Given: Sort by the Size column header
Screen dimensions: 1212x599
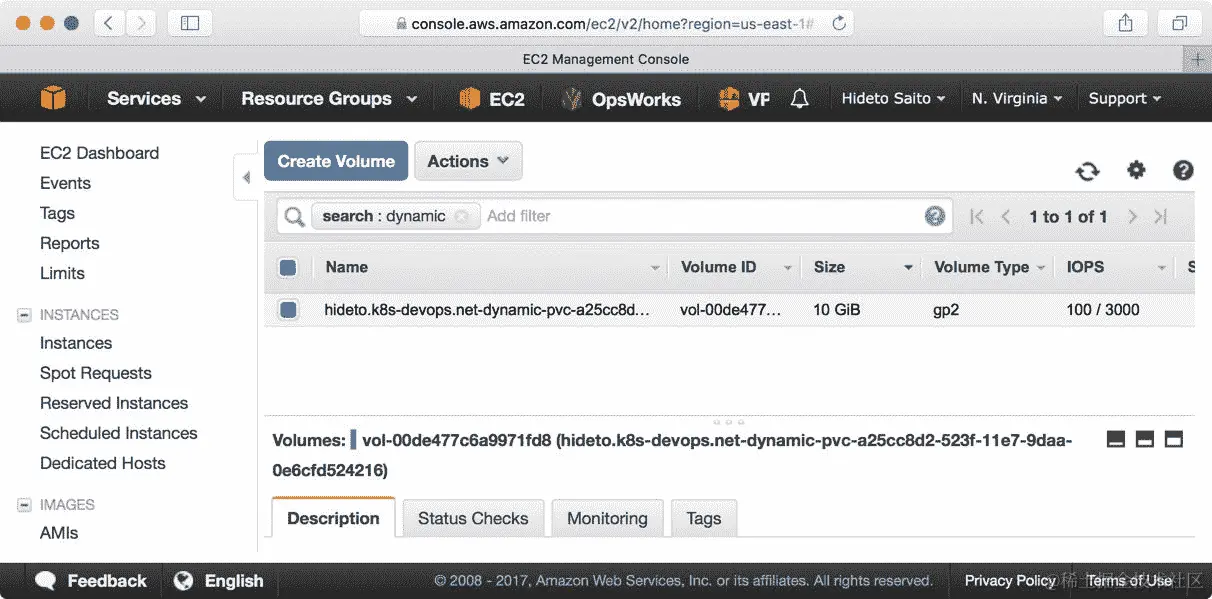Looking at the screenshot, I should pos(829,267).
